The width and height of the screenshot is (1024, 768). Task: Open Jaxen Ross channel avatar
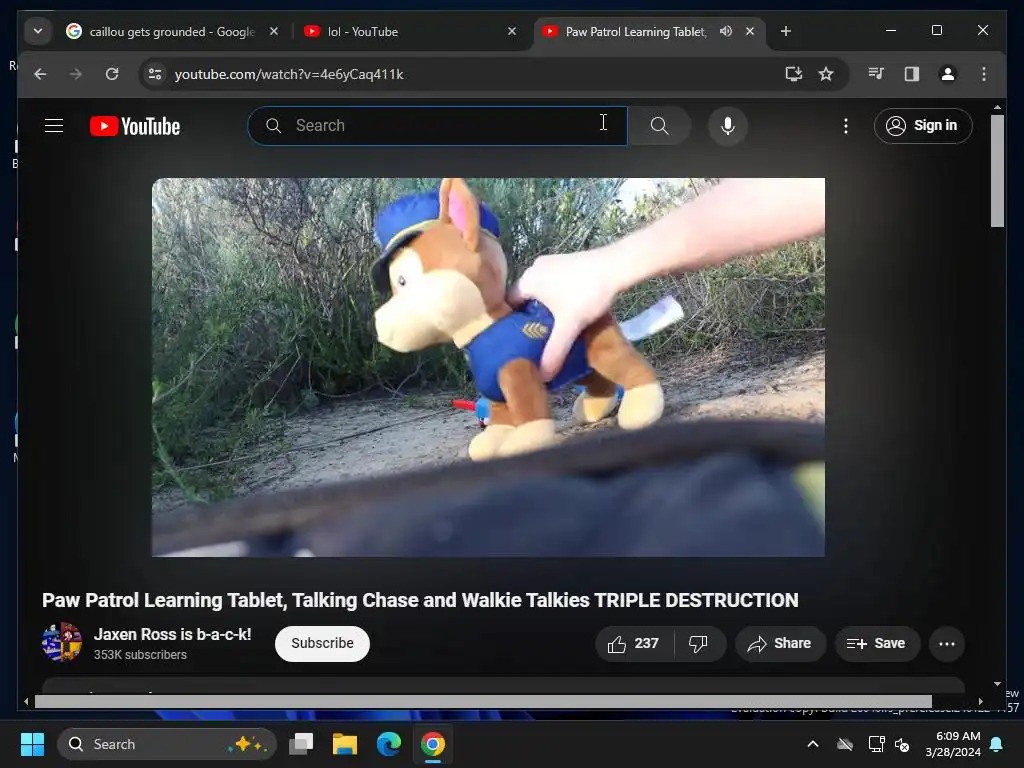(62, 643)
